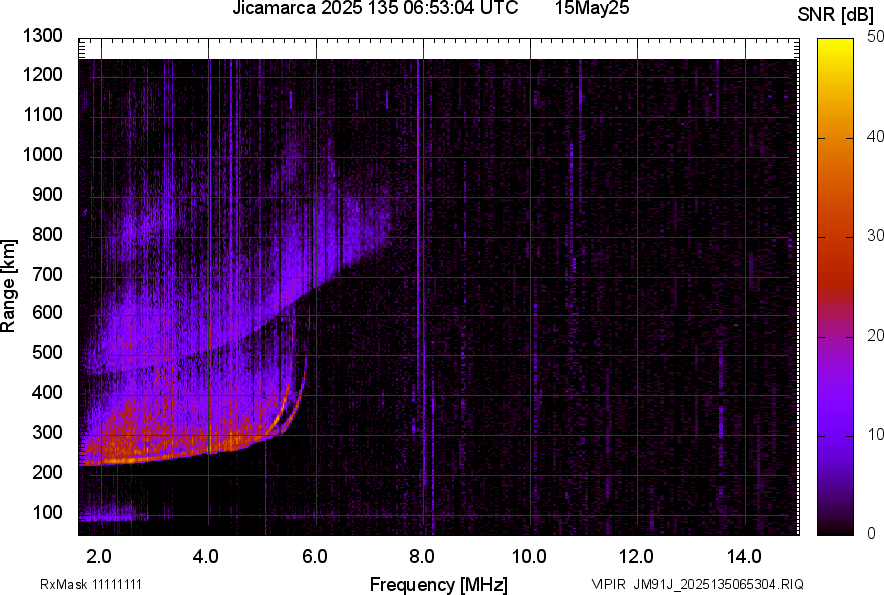This screenshot has height=595, width=884.
Task: Click the 8.0 frequency tick label
Action: pos(422,556)
